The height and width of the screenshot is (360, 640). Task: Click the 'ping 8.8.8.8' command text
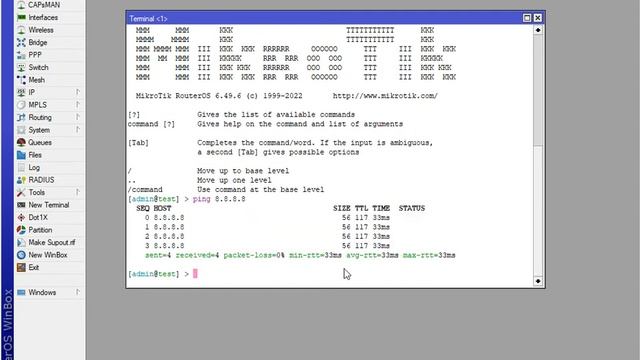coord(219,199)
